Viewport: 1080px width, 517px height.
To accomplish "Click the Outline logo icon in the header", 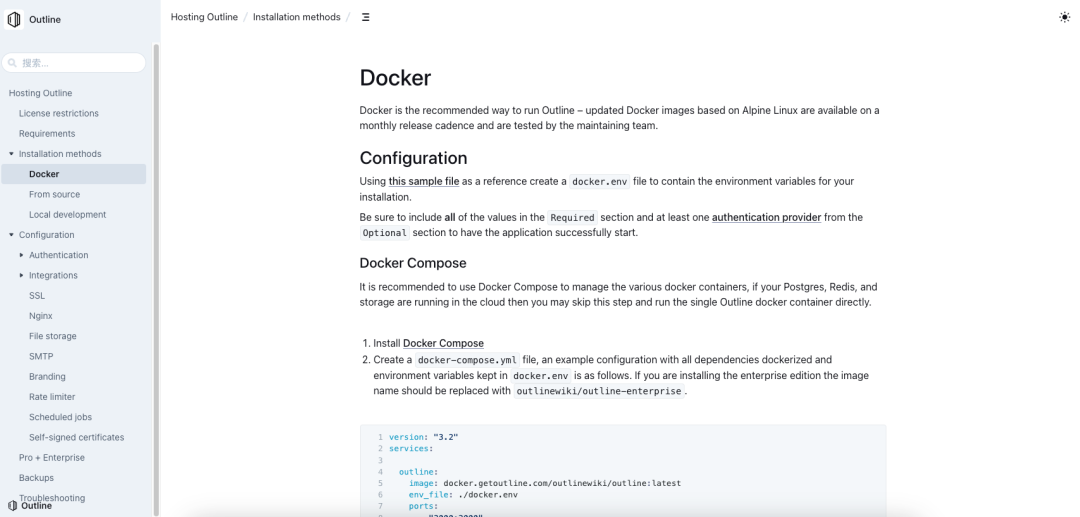I will coord(14,19).
